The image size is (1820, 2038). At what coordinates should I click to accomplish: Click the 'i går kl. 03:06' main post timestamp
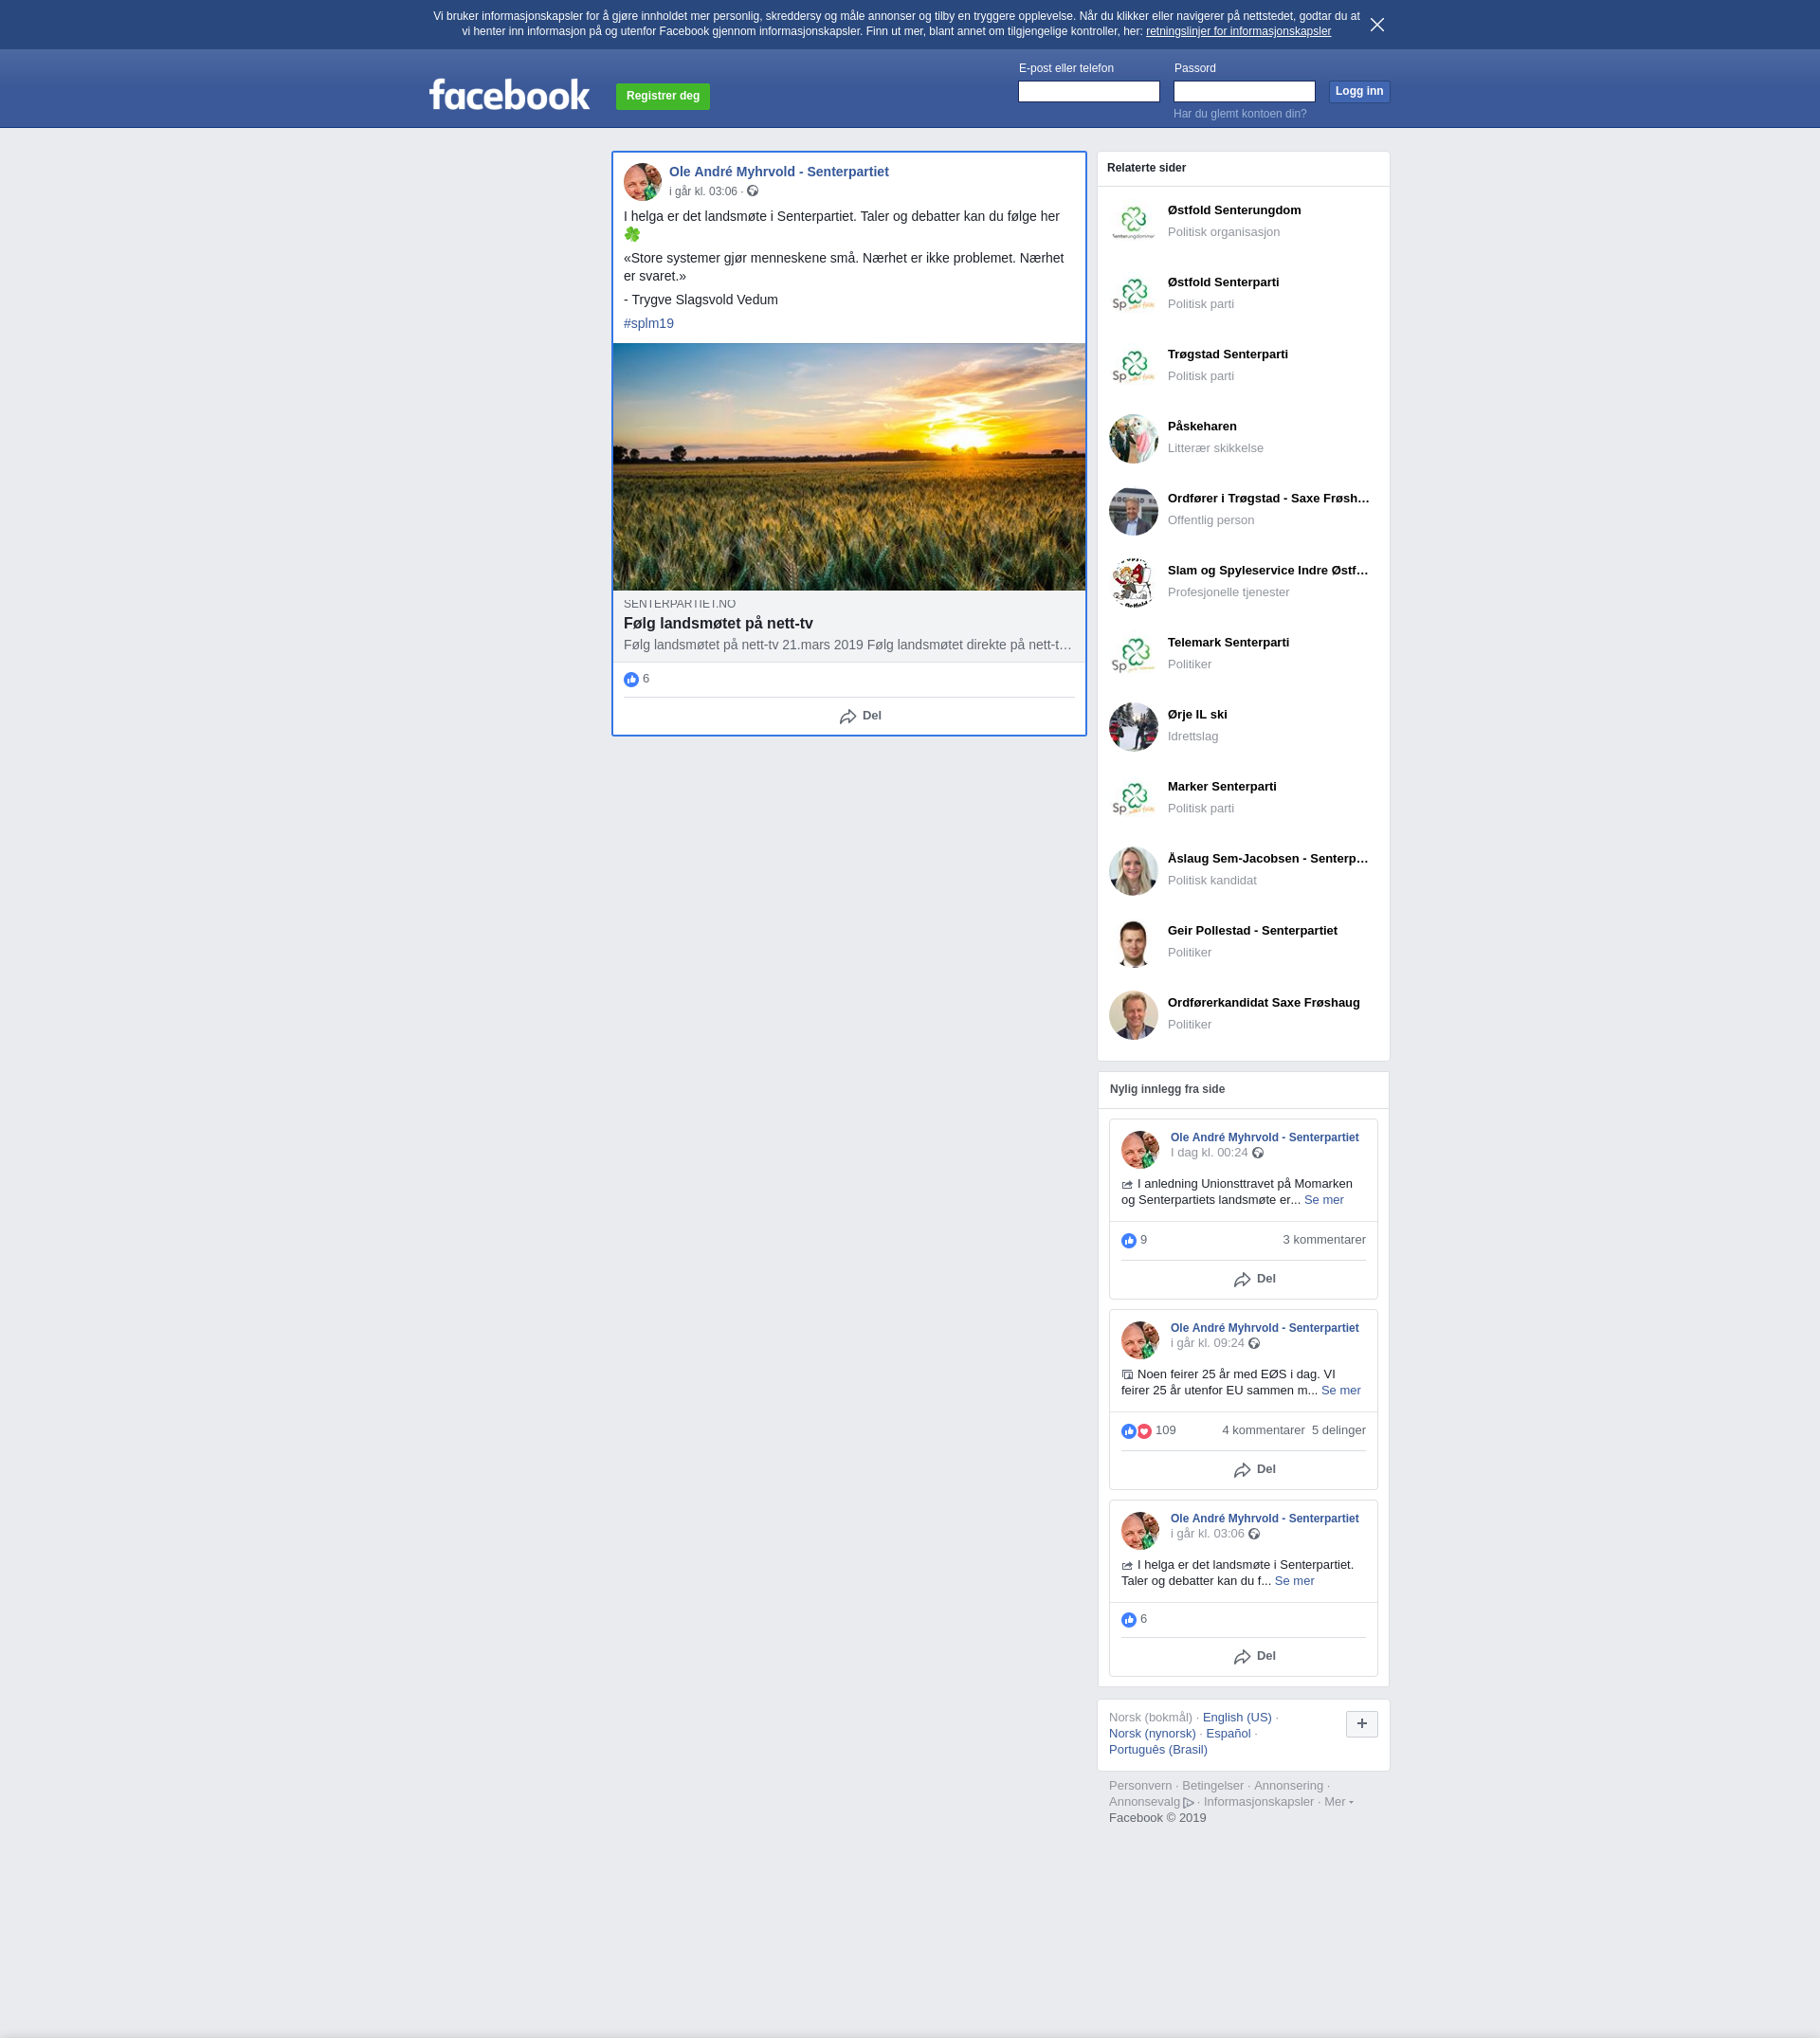pyautogui.click(x=703, y=191)
